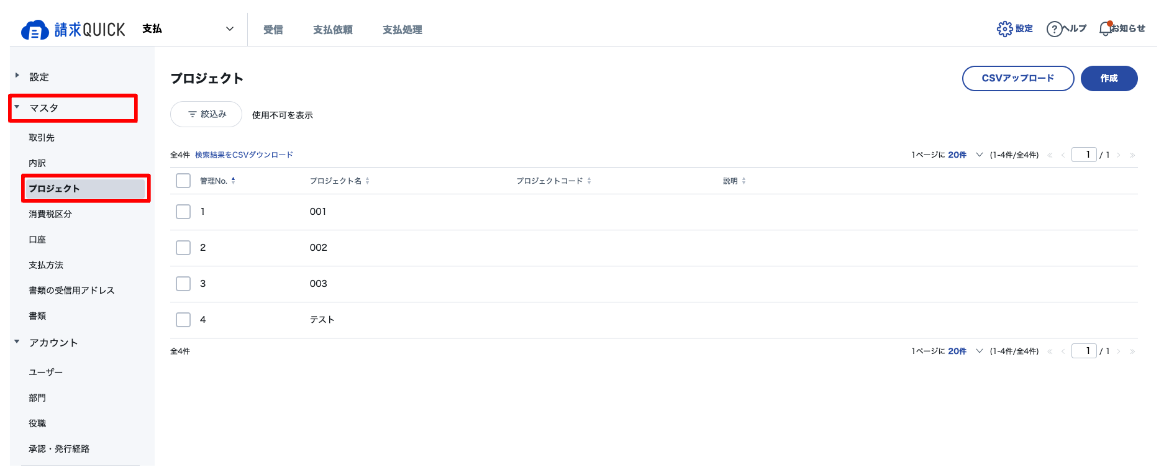Go to previous page in top pagination
Viewport: 1157px width, 470px height.
point(1063,155)
